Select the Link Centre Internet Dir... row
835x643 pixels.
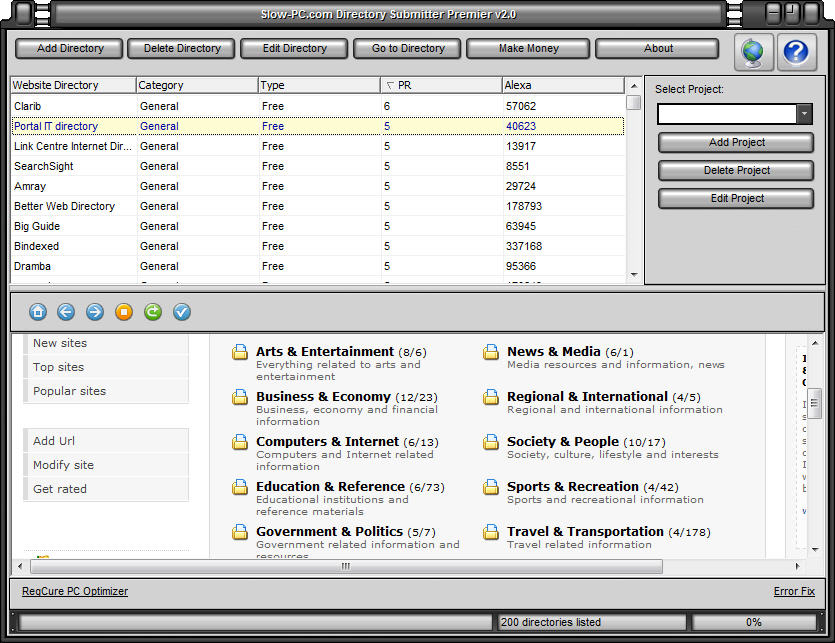317,146
